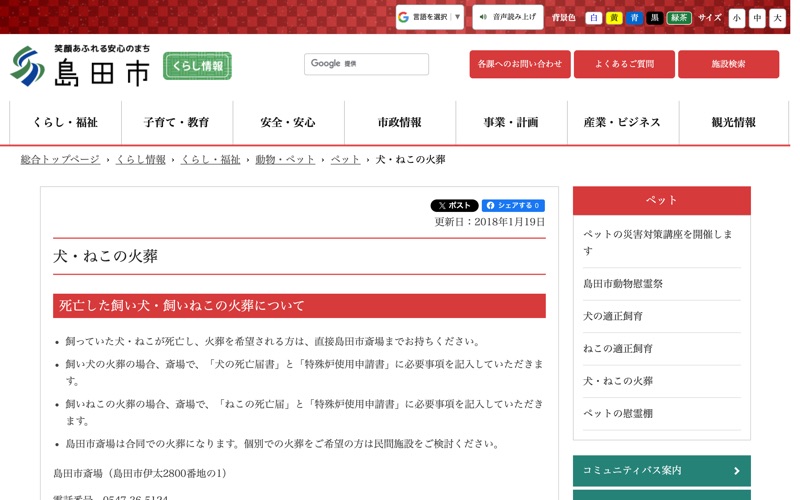This screenshot has height=500, width=800.
Task: Open ペットの慰霊棚 sidebar link
Action: click(618, 413)
